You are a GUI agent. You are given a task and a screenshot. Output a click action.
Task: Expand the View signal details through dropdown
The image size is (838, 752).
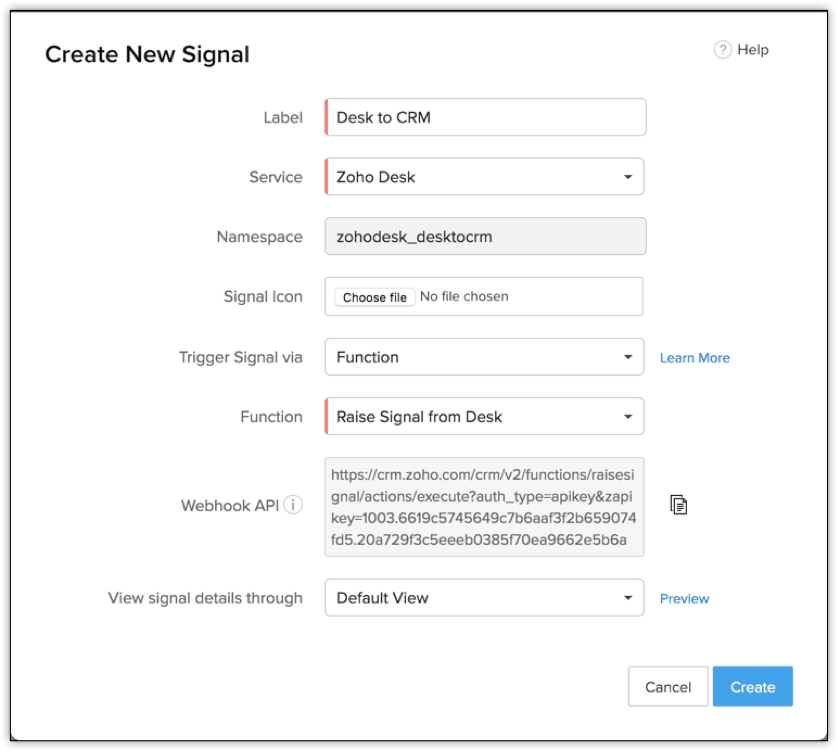tap(630, 597)
